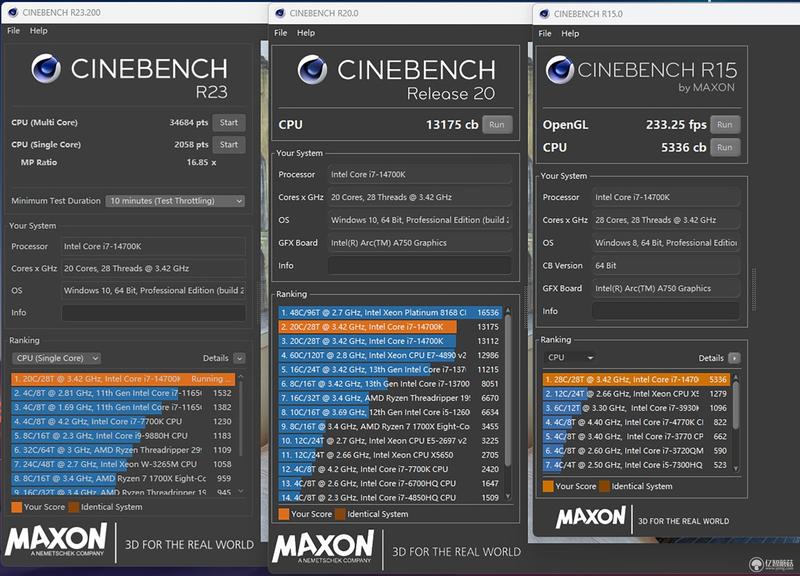
Task: Click R20 Processor field 'Intel Core i7-14700K'
Action: 419,174
